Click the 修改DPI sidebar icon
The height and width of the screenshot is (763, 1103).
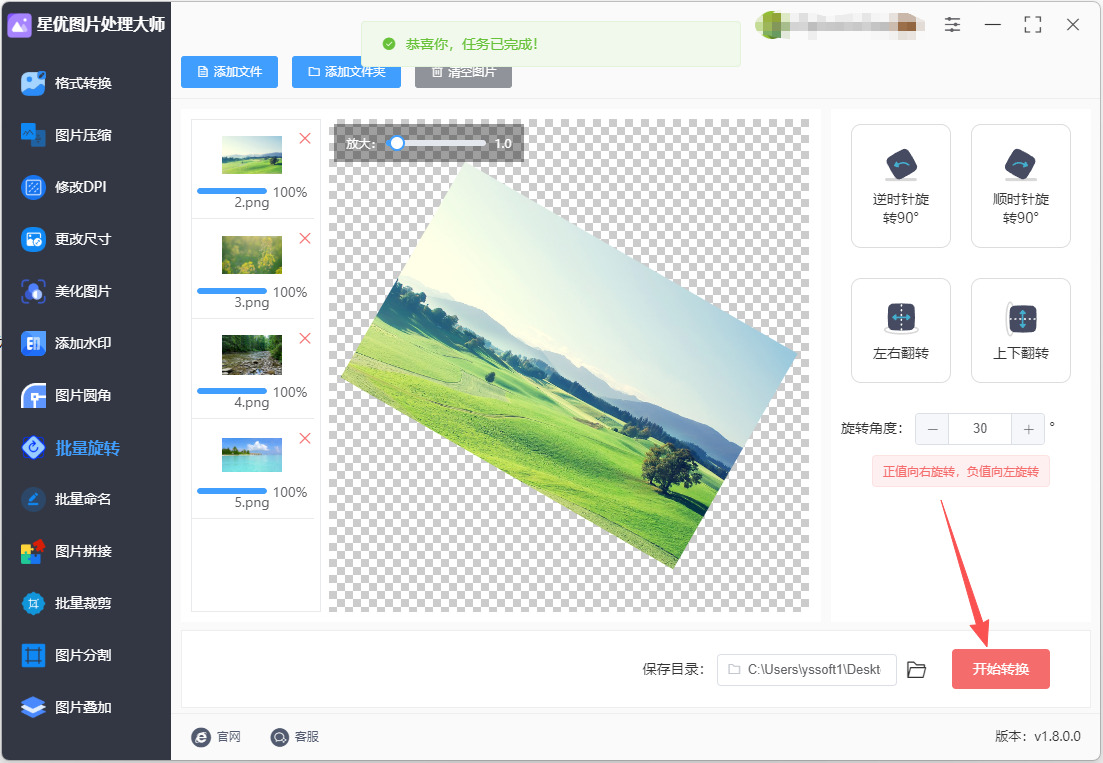tap(33, 187)
